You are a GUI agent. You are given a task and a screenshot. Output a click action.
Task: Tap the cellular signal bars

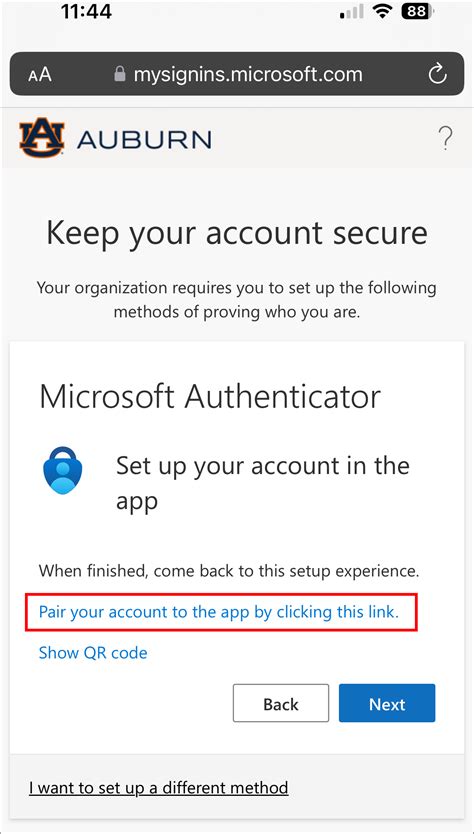[x=352, y=12]
